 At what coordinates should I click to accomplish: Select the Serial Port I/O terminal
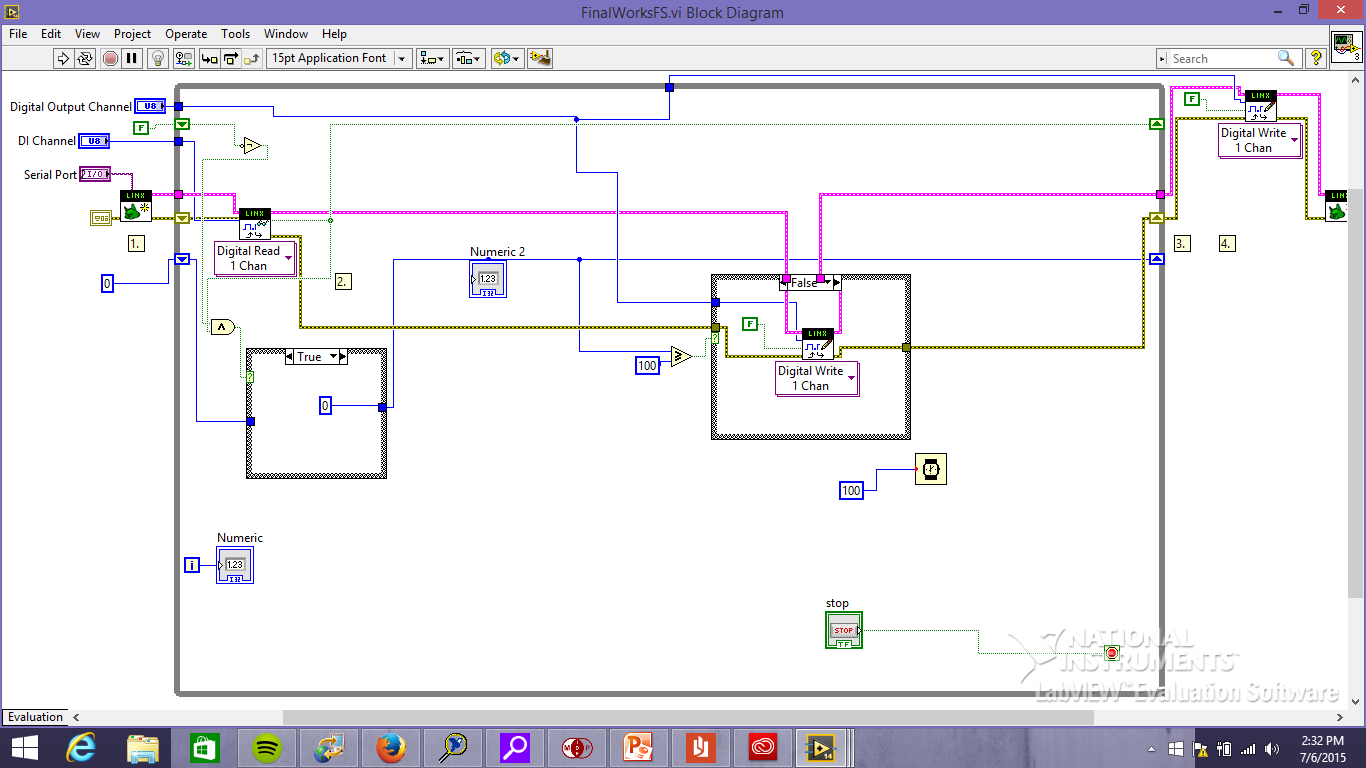pos(95,174)
